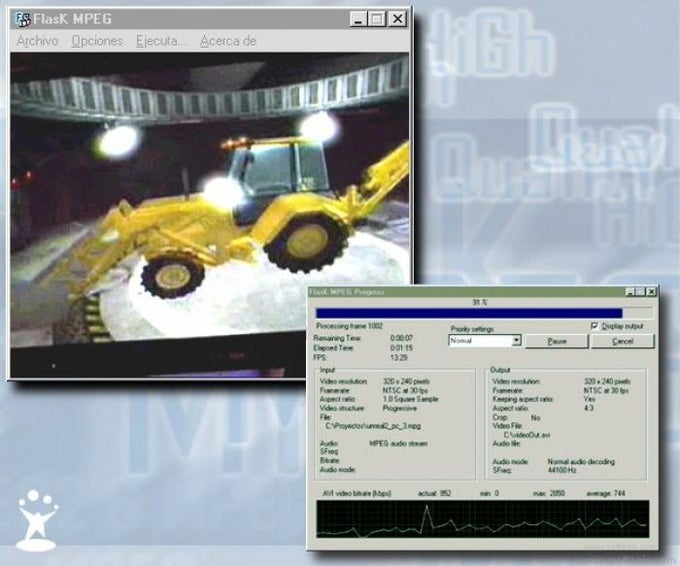Screen dimensions: 680x566
Task: Open the Ejecuta... menu
Action: [x=161, y=41]
